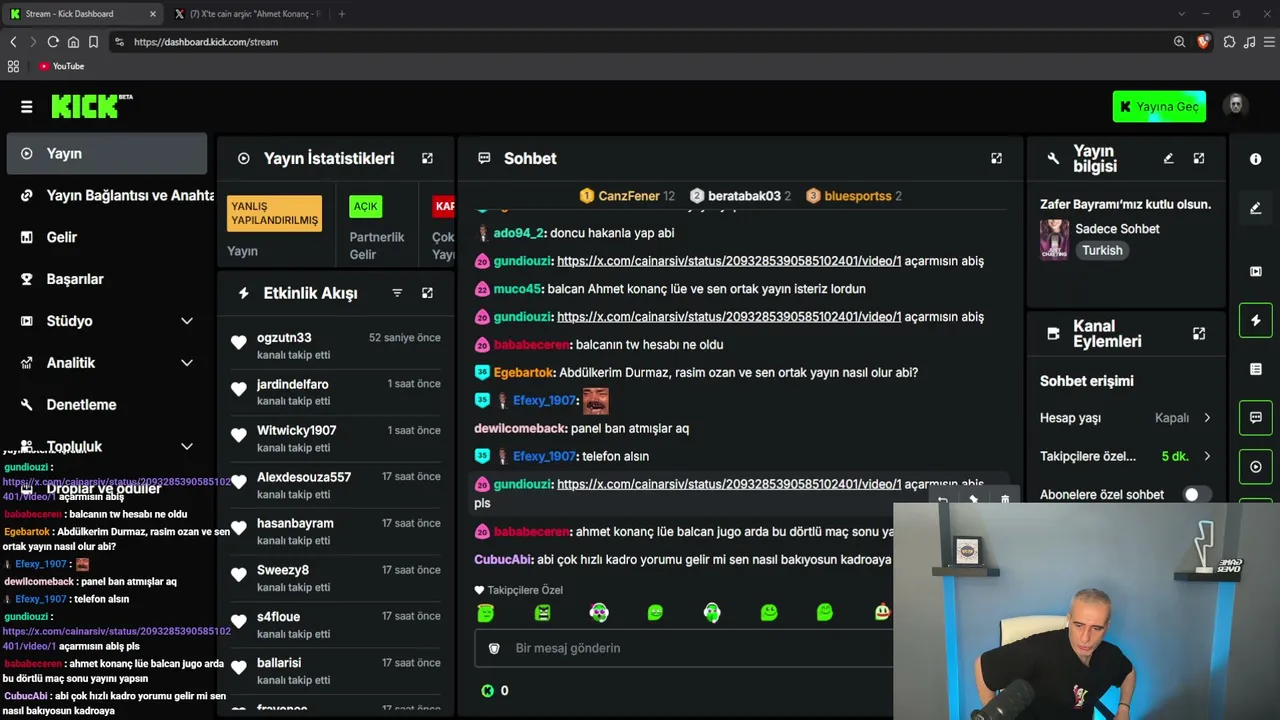Viewport: 1280px width, 720px height.
Task: Click the browser address bar URL
Action: coord(206,42)
